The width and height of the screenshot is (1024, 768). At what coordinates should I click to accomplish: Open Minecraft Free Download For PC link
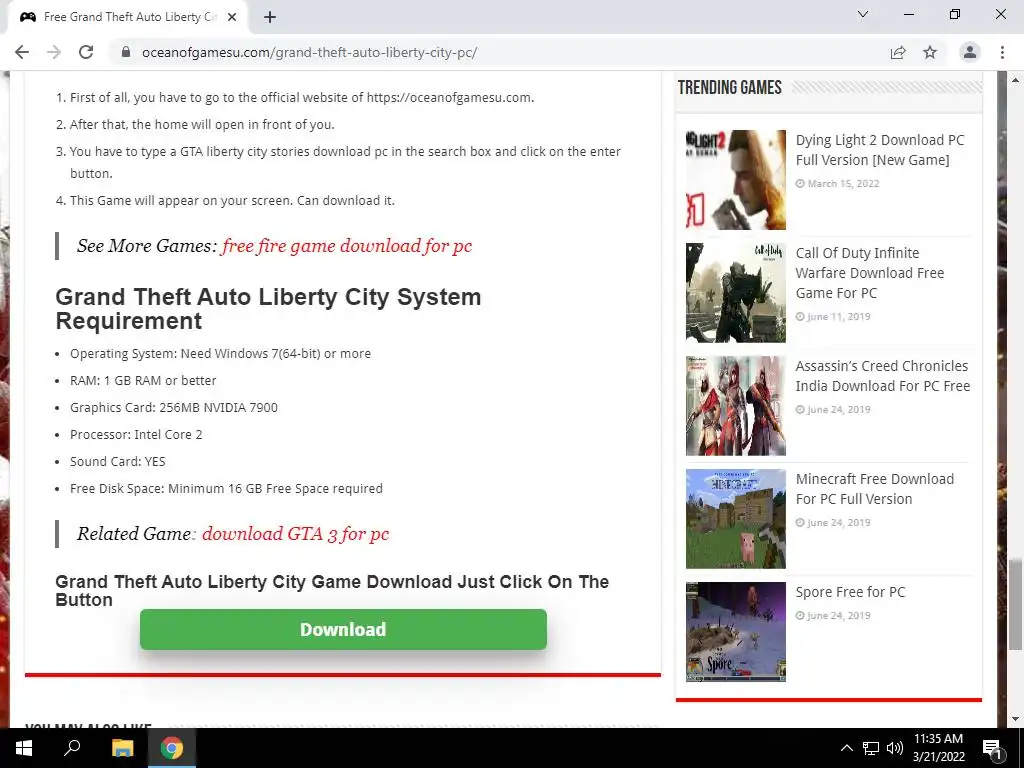(874, 488)
